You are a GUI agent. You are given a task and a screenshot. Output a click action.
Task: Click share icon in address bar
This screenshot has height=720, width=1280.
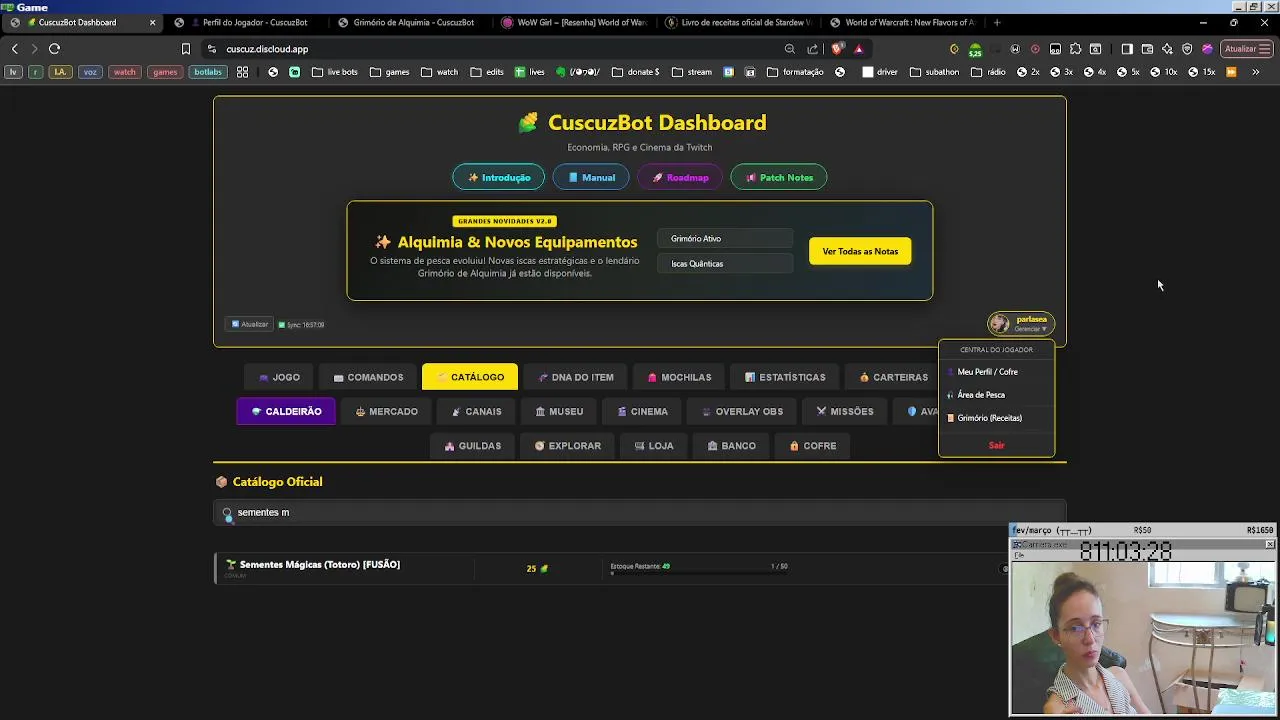pos(812,48)
